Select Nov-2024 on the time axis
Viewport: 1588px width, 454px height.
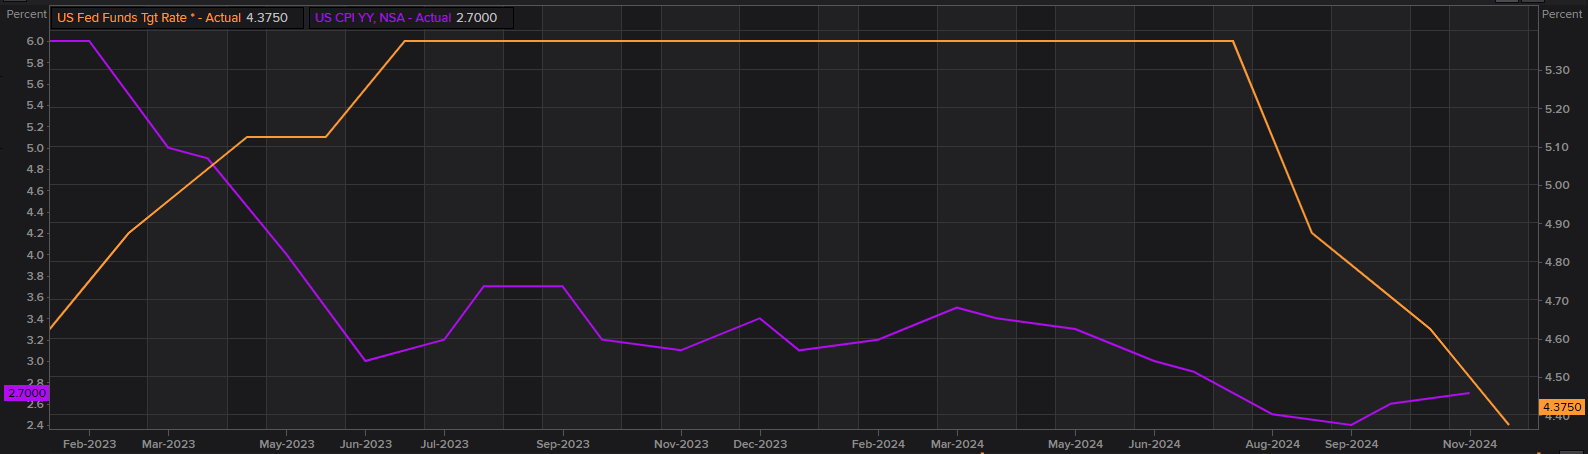pos(1470,444)
